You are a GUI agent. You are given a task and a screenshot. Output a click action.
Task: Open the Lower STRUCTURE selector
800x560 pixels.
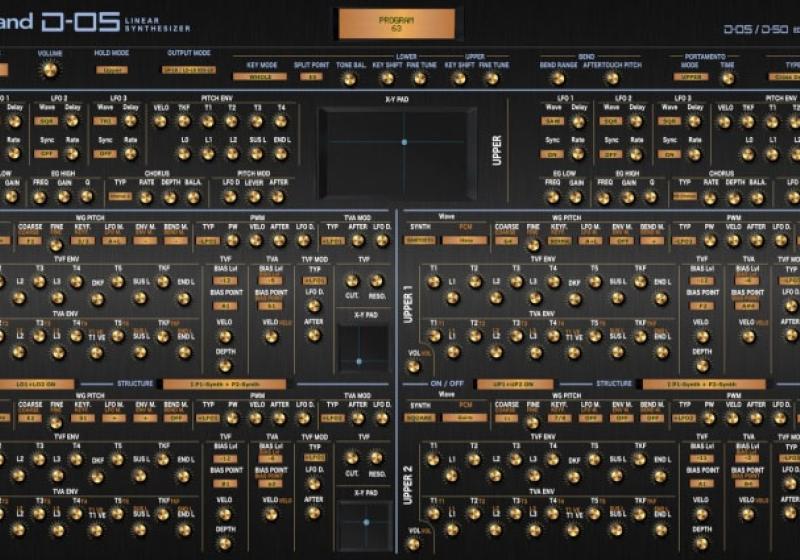(x=224, y=384)
